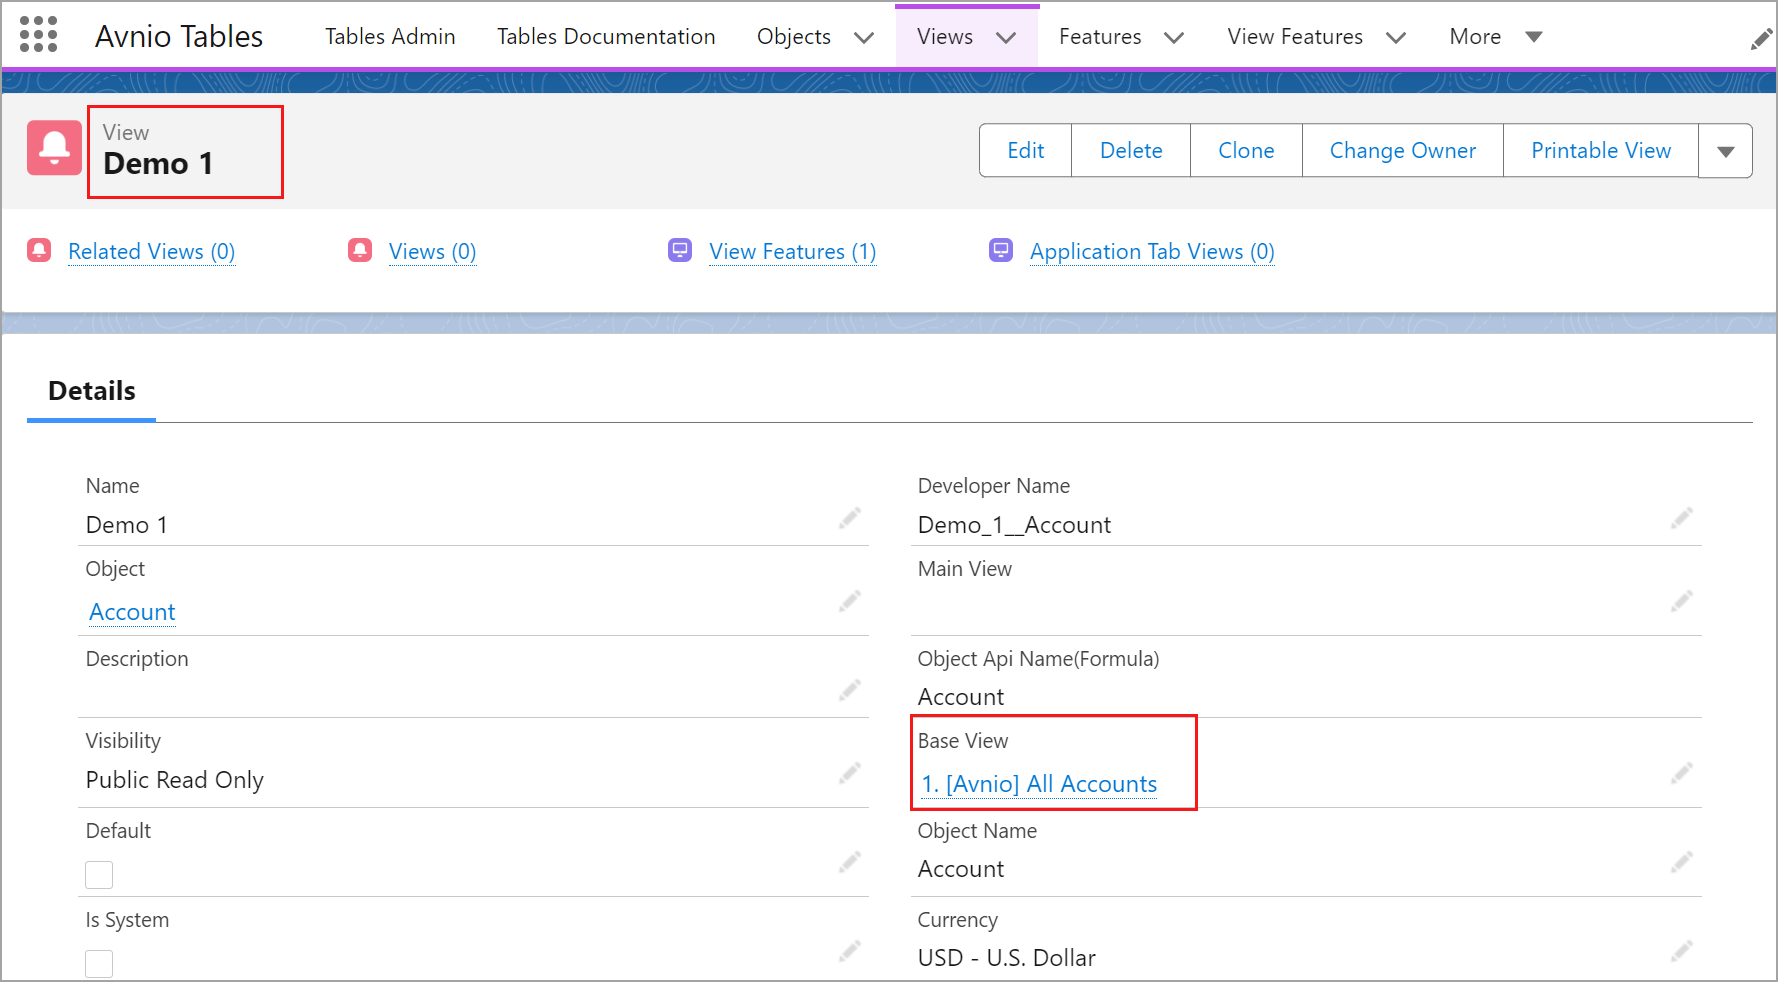Image resolution: width=1778 pixels, height=982 pixels.
Task: Open the More navigation dropdown
Action: pos(1495,37)
